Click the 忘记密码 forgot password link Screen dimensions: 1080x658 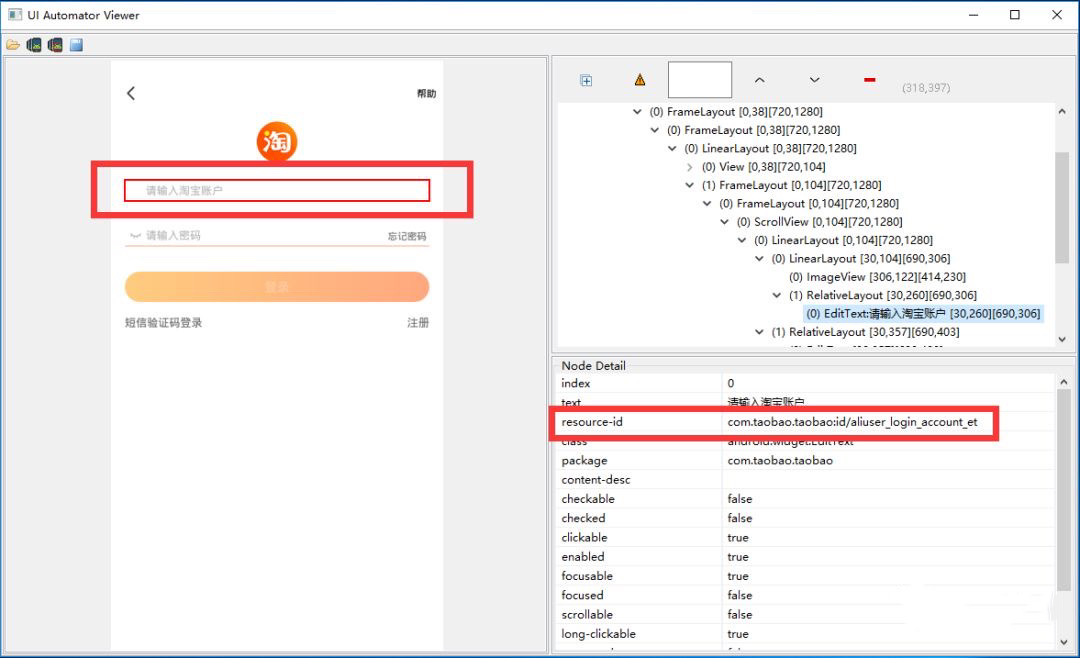point(407,236)
